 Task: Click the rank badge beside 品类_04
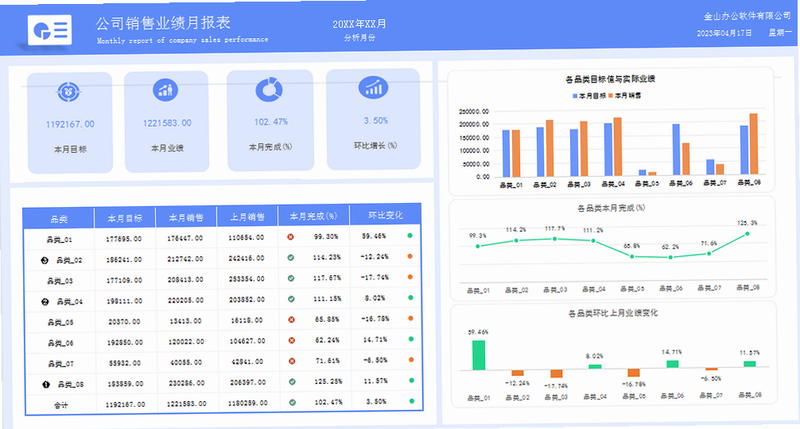tap(45, 302)
